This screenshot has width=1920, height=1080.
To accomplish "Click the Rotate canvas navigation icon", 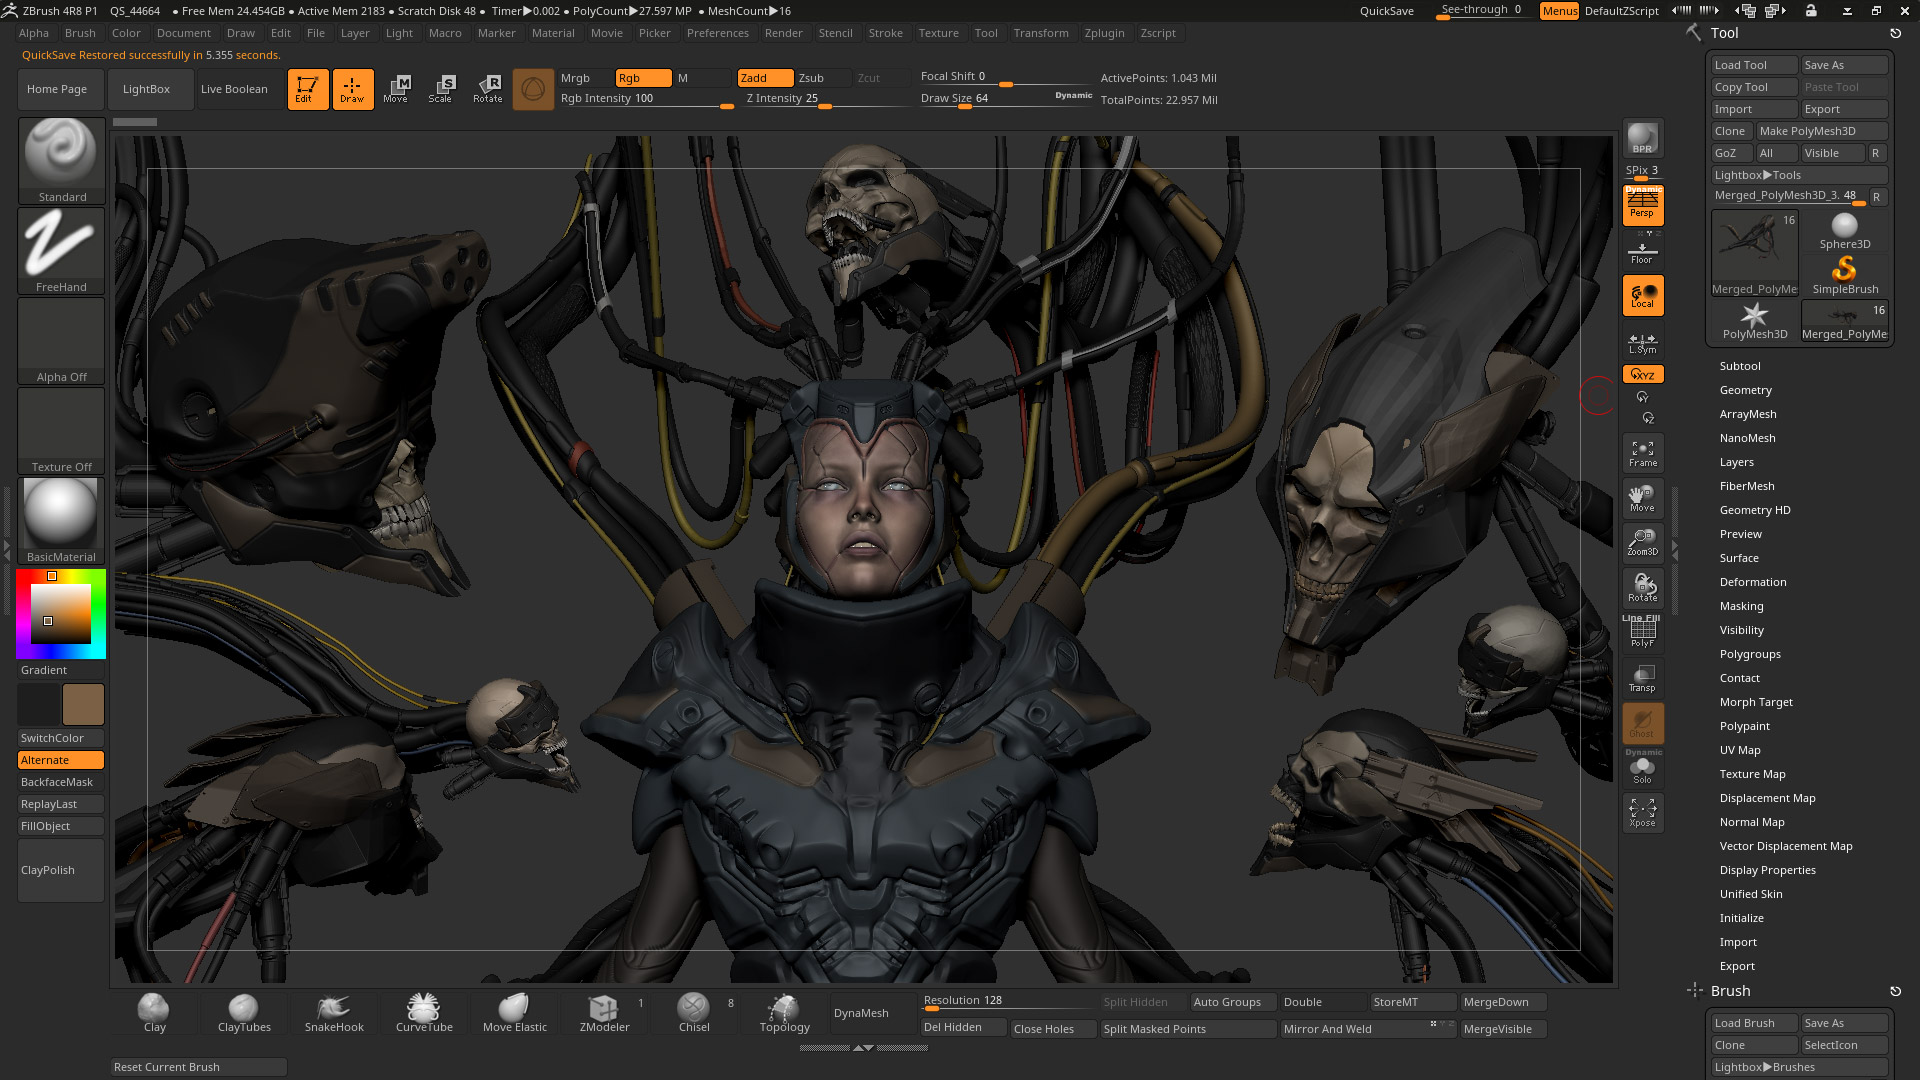I will pos(1643,587).
